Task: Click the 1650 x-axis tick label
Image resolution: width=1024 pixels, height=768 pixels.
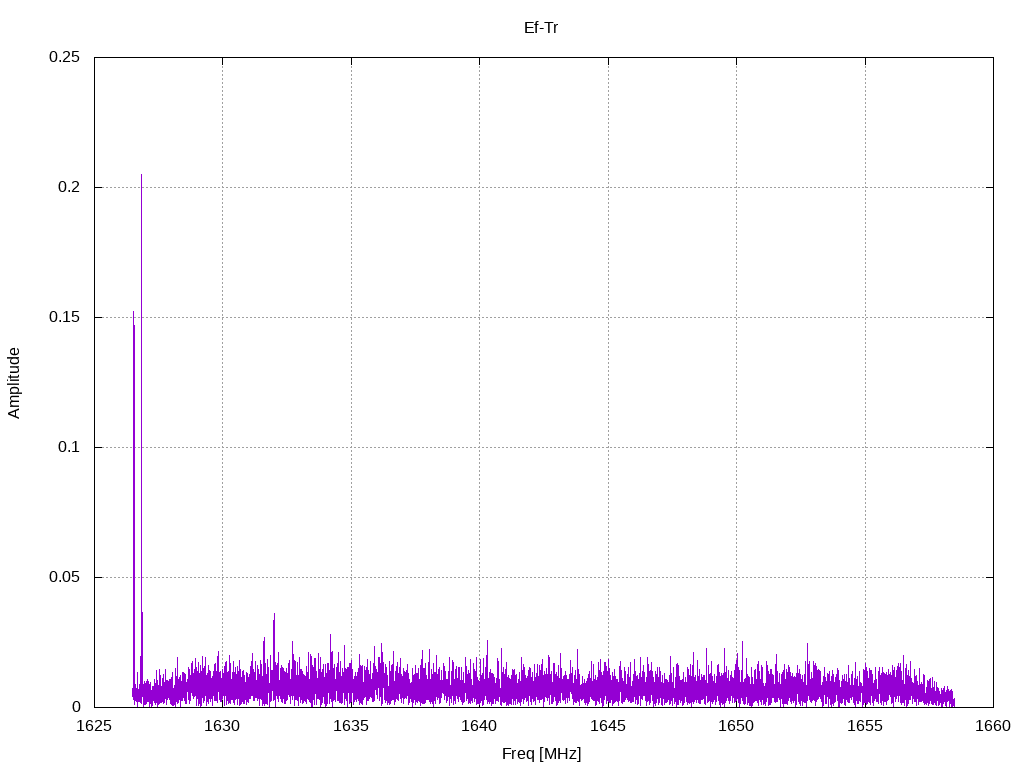Action: coord(736,726)
